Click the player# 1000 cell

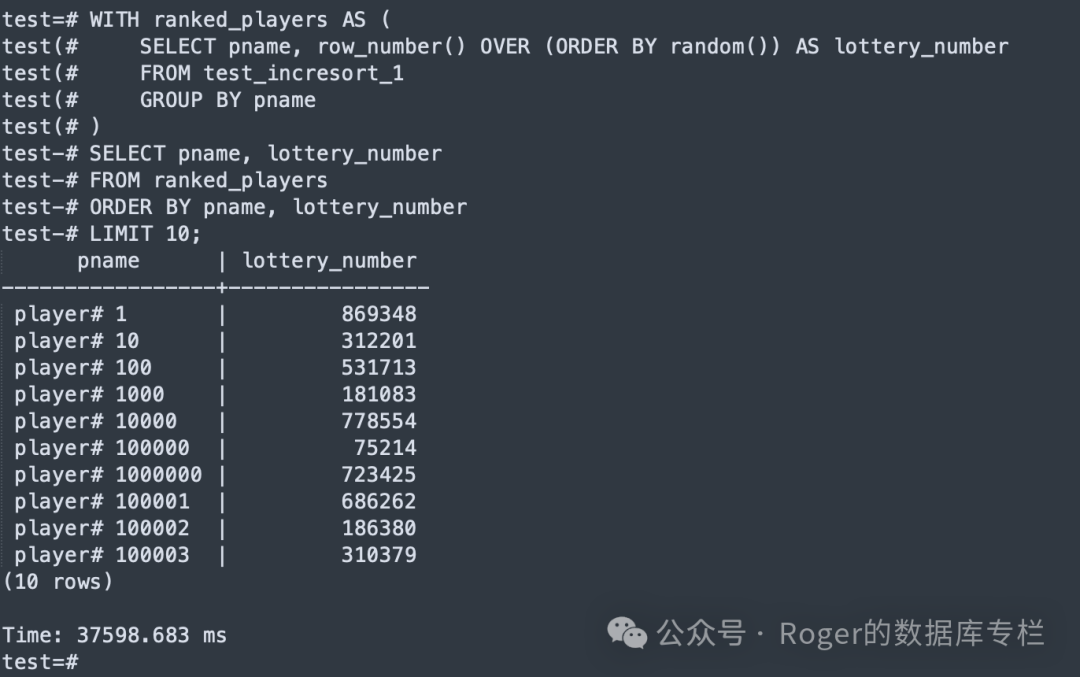tap(89, 394)
